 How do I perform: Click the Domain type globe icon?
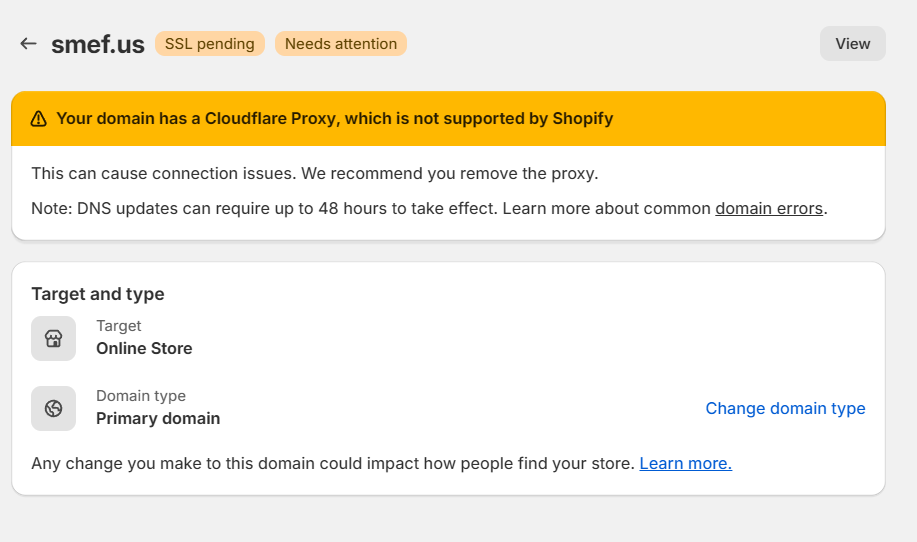[x=53, y=408]
